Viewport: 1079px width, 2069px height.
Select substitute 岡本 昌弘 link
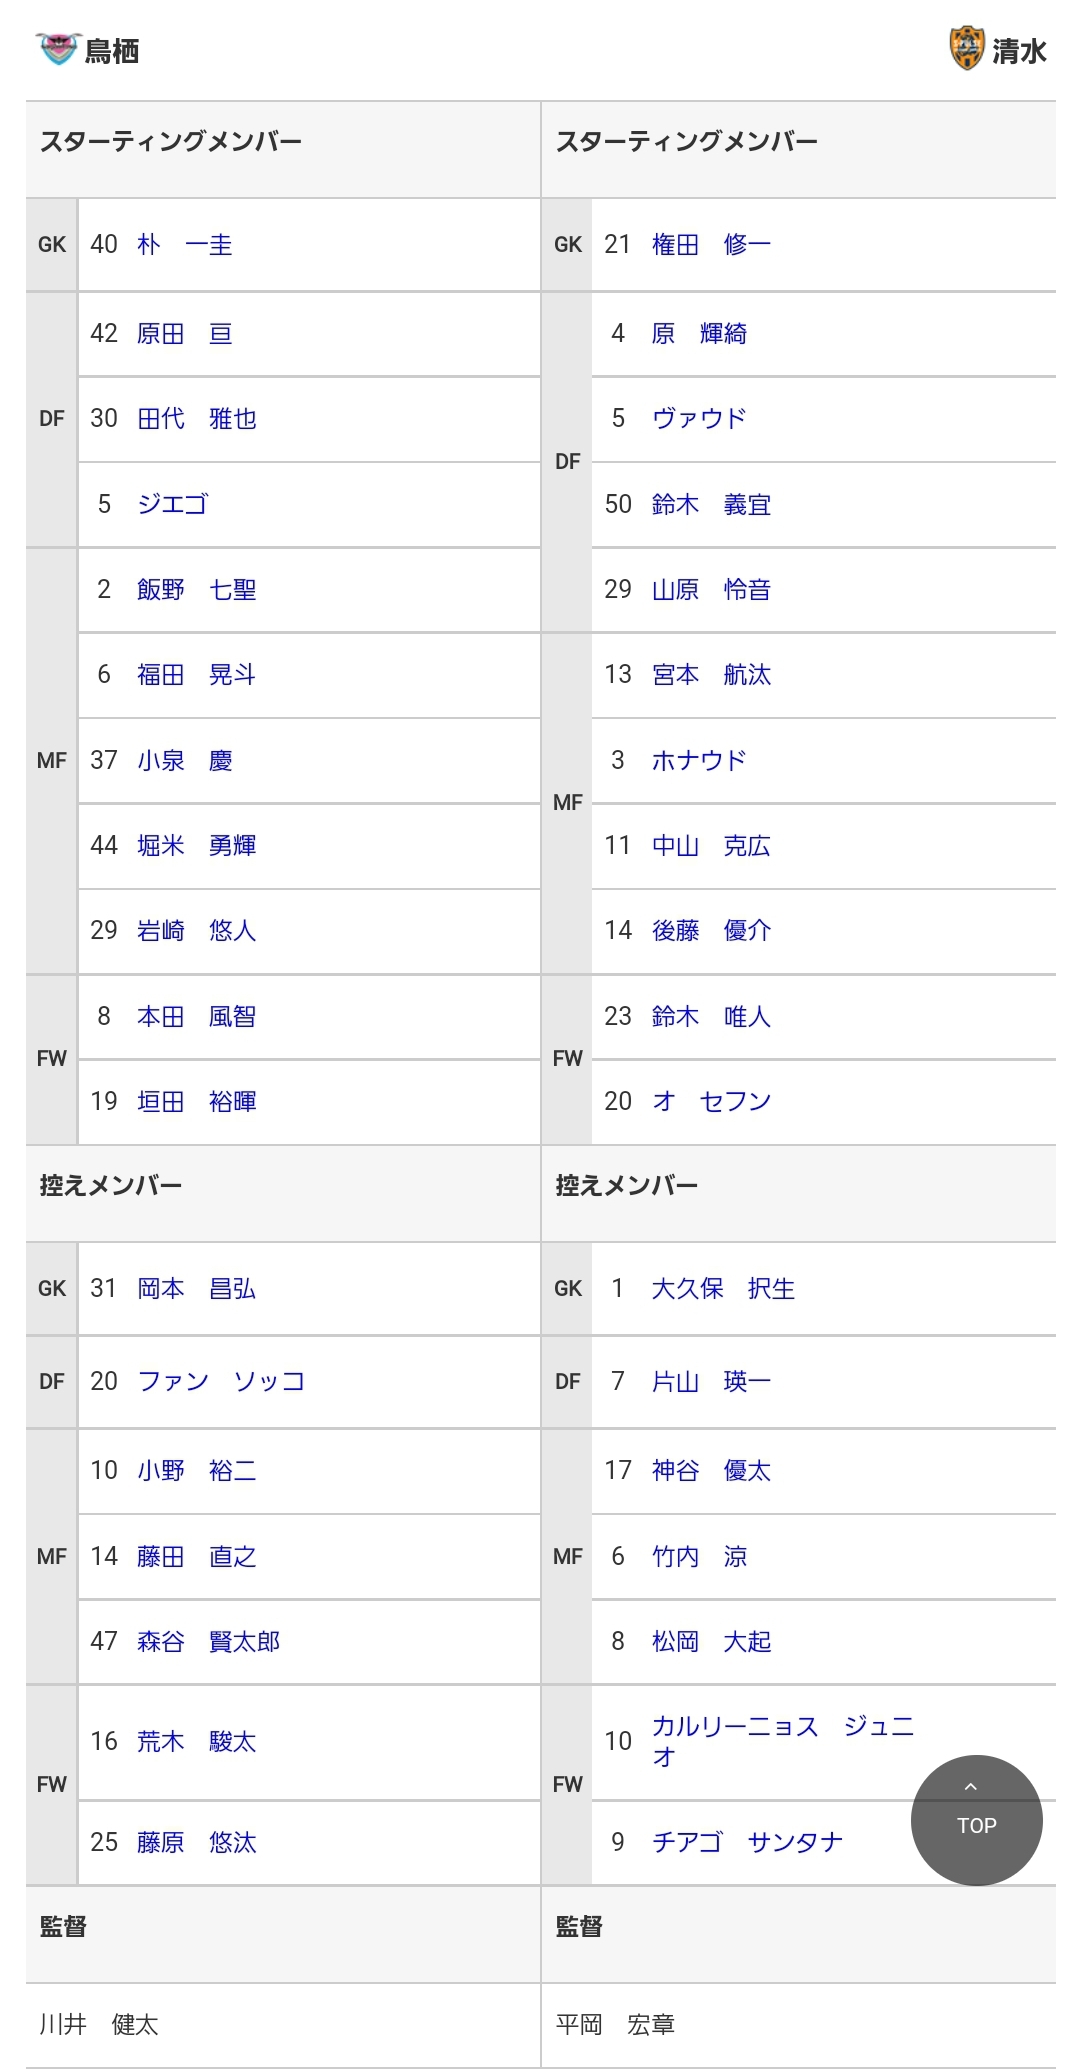(x=197, y=1289)
